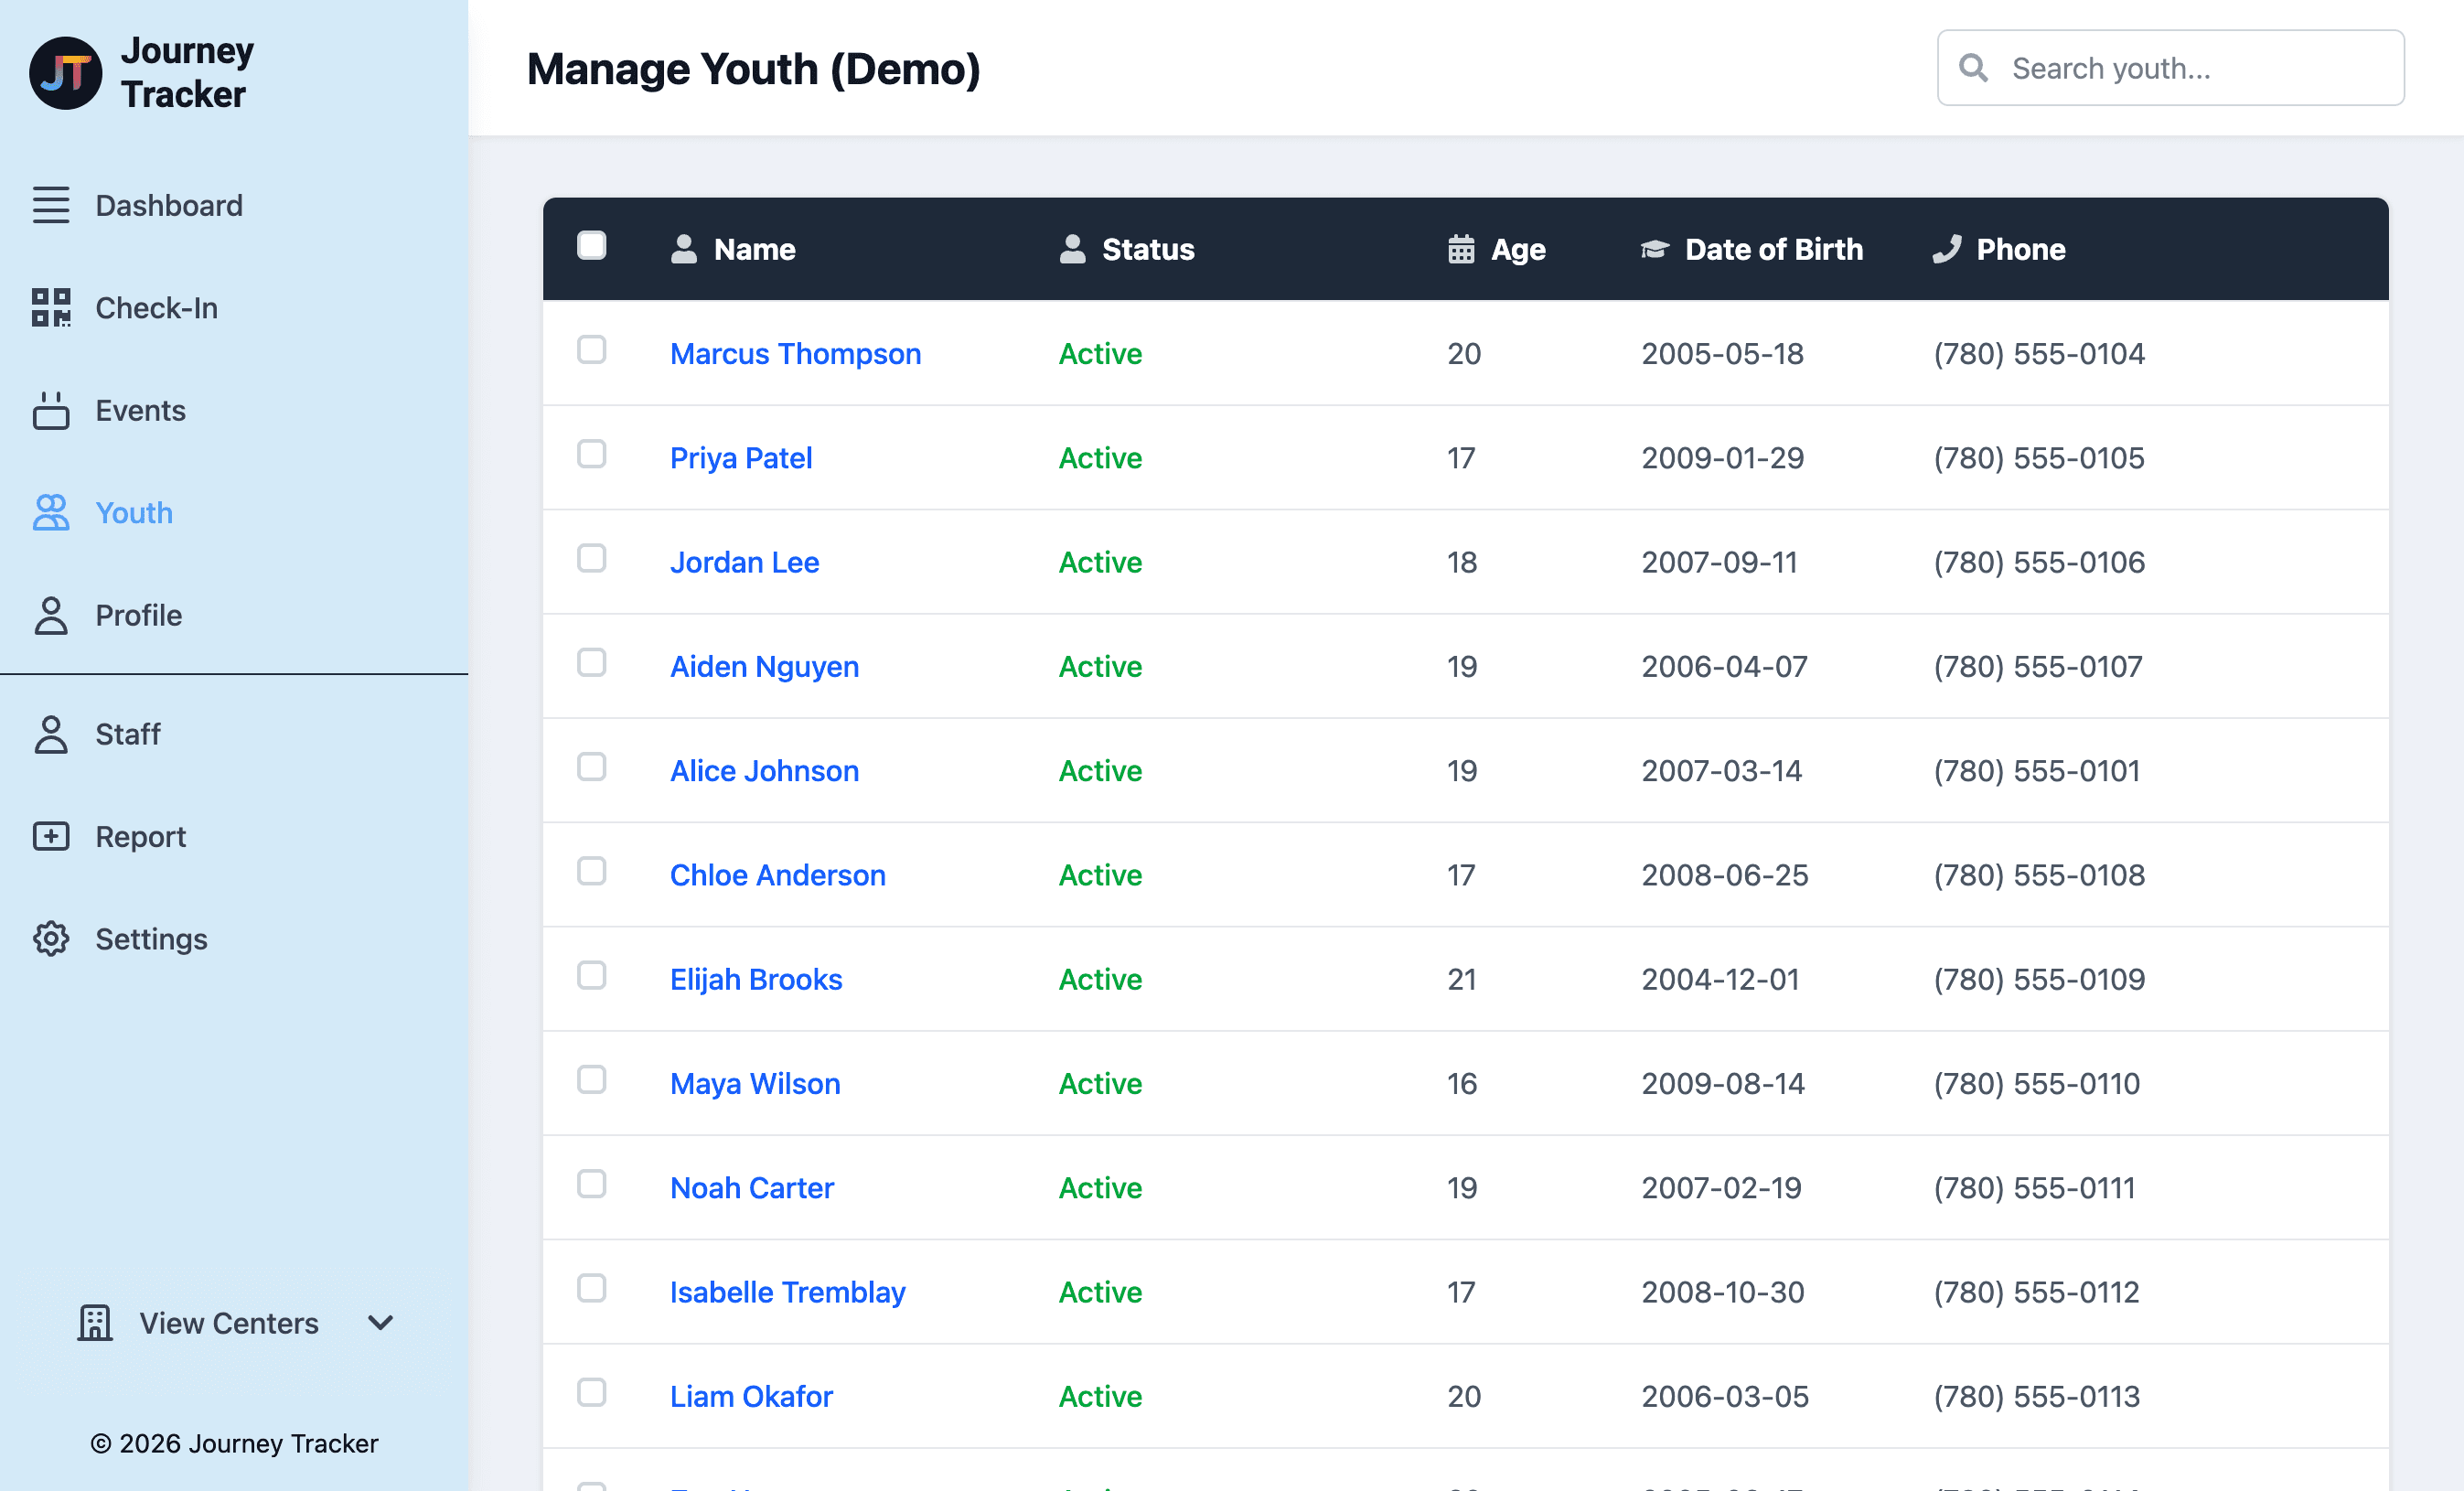Click age 21 in Elijah Brooks row

coord(1462,979)
